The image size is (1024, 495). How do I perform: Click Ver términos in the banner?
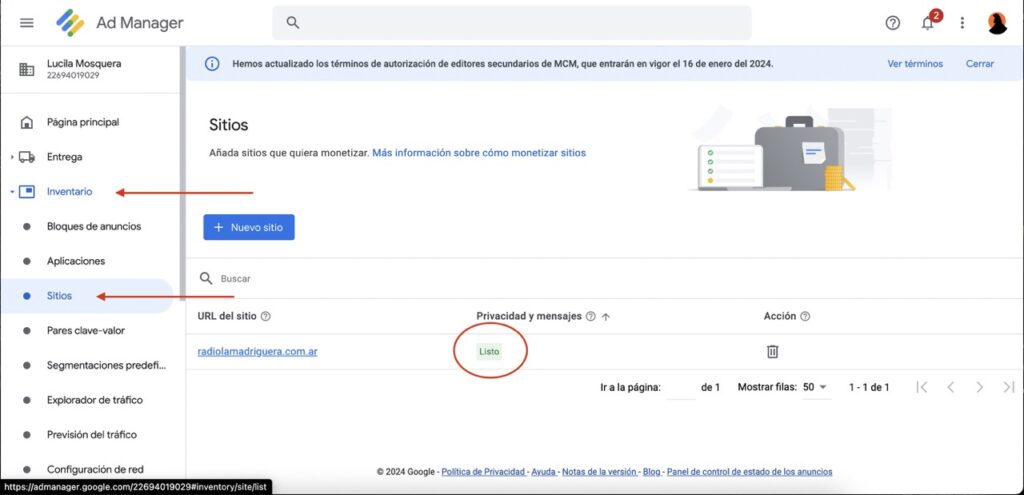[914, 64]
